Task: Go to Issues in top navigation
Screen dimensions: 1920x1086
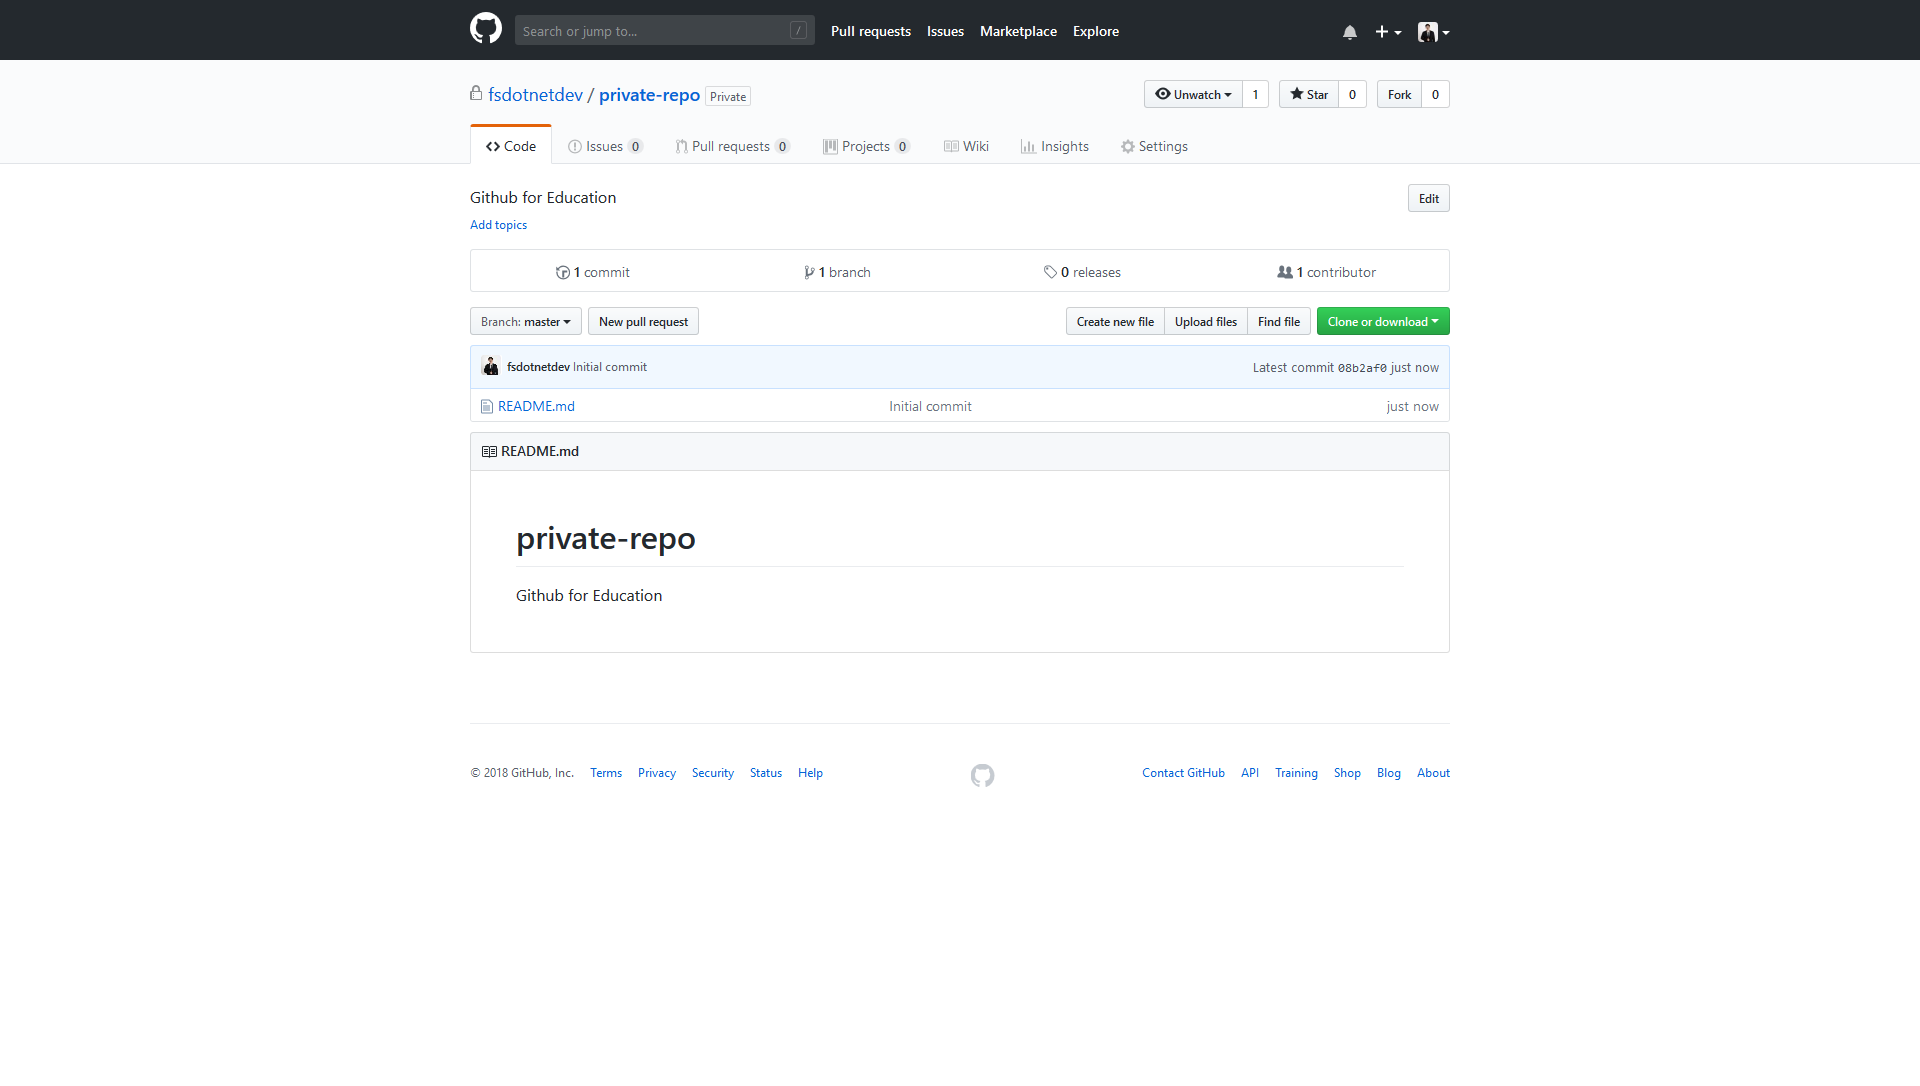Action: point(945,31)
